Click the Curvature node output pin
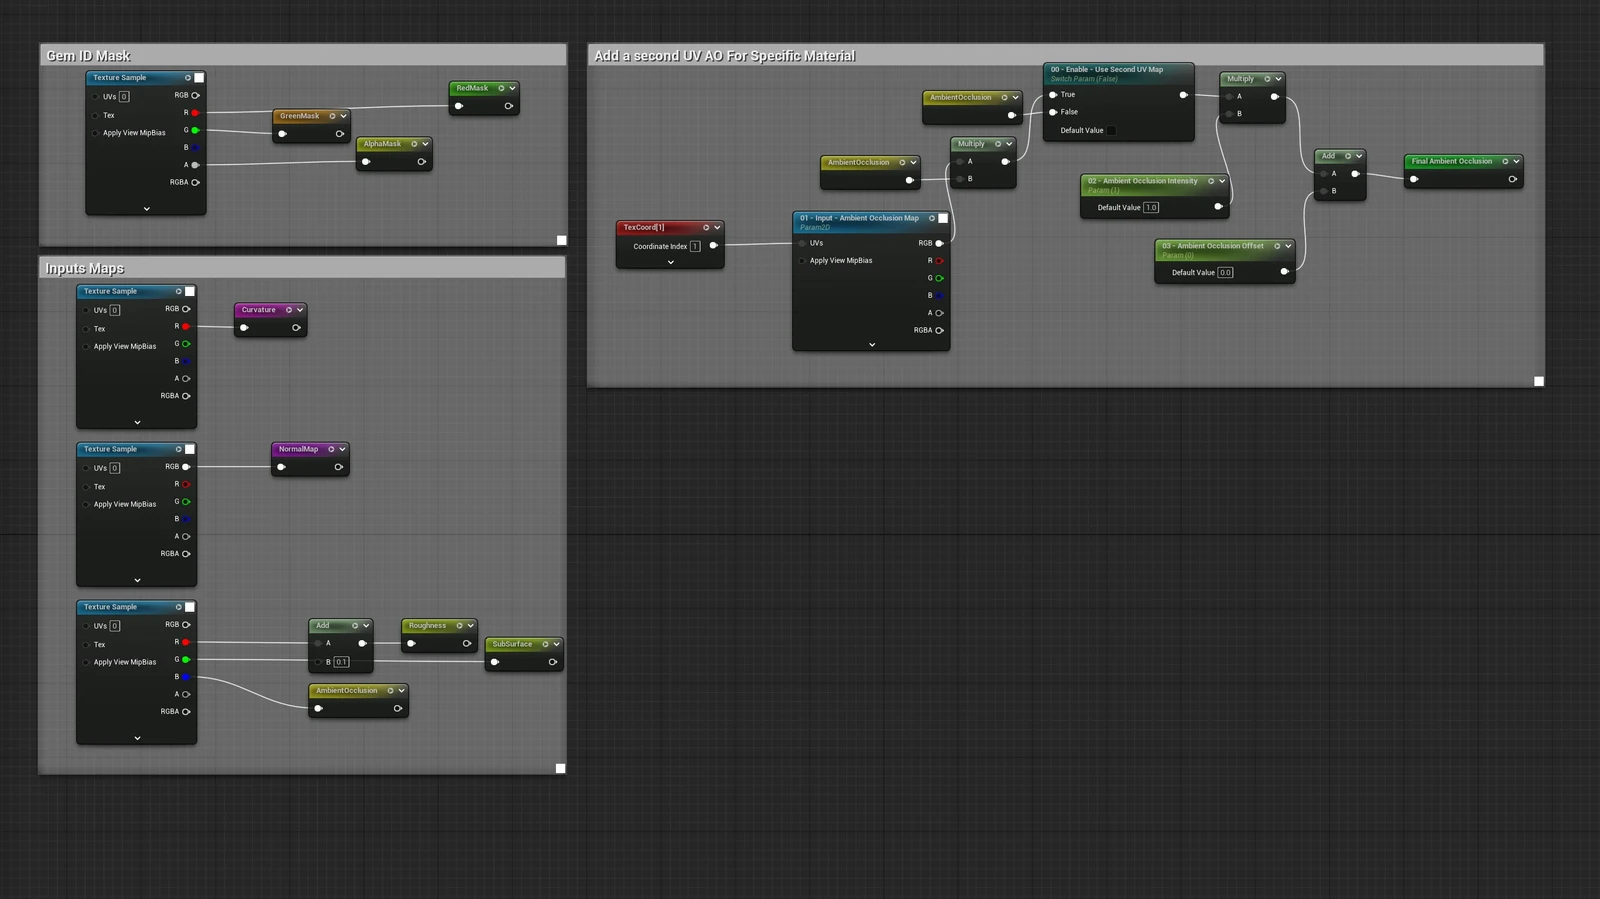 click(x=296, y=328)
